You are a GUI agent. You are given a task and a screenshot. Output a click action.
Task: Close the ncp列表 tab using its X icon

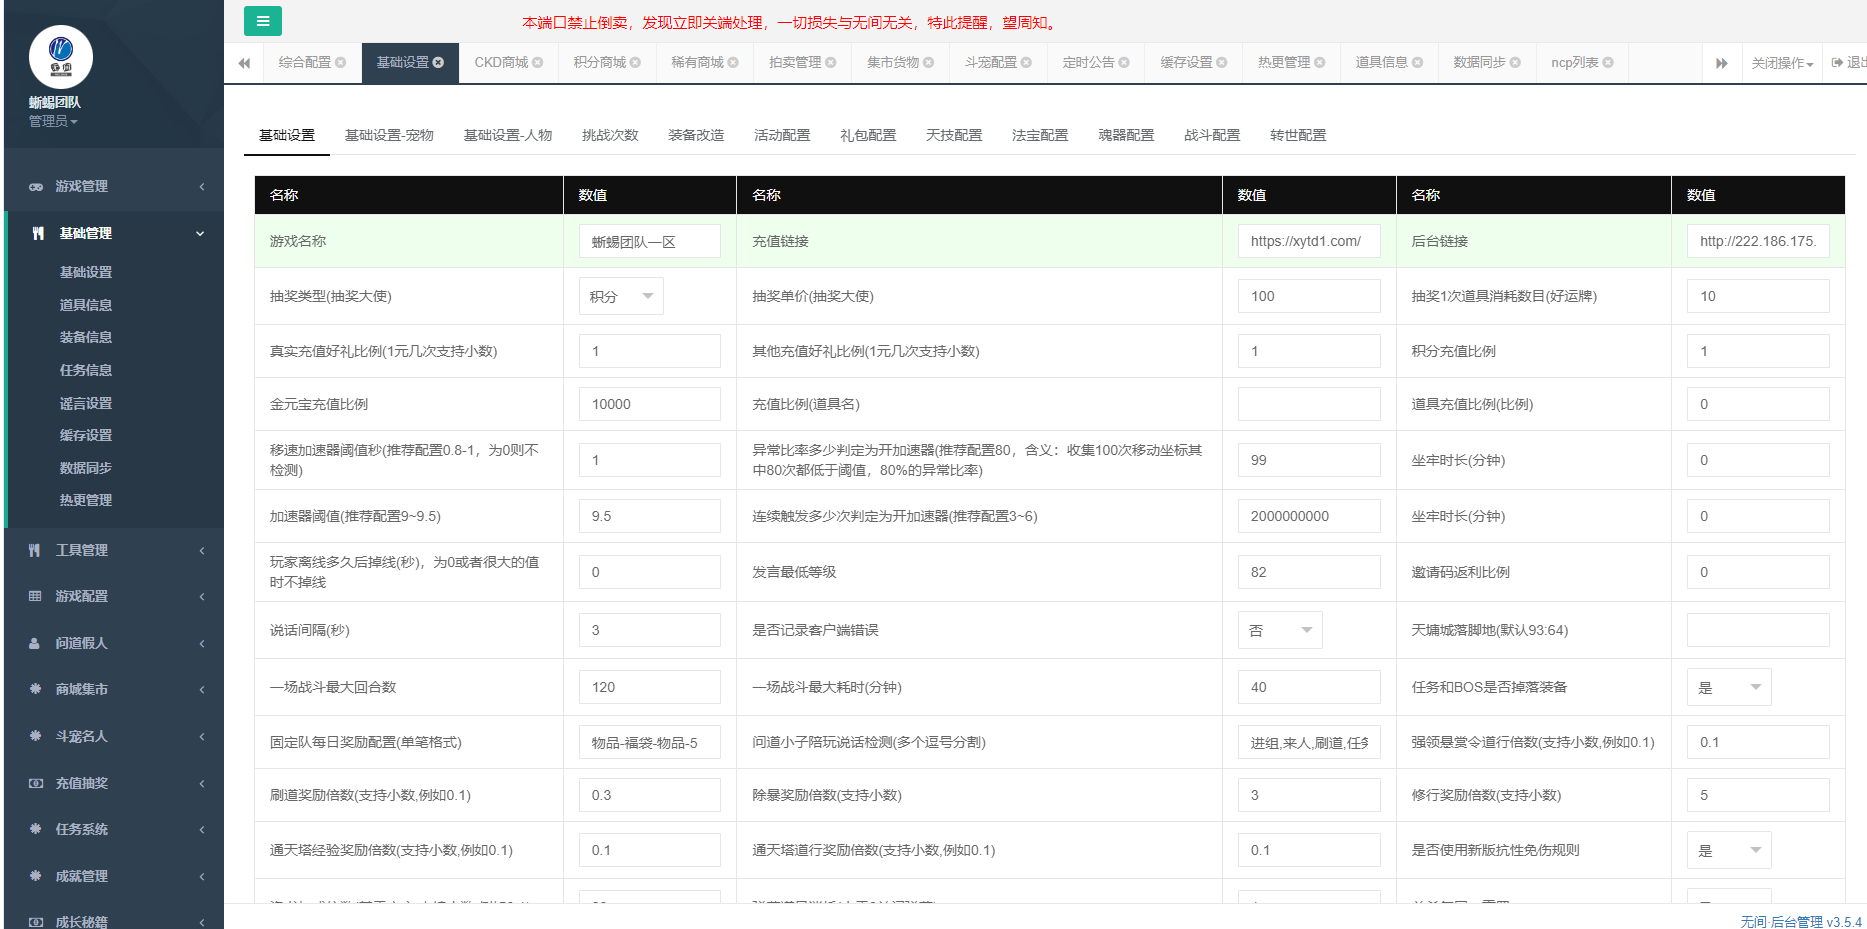pyautogui.click(x=1608, y=62)
